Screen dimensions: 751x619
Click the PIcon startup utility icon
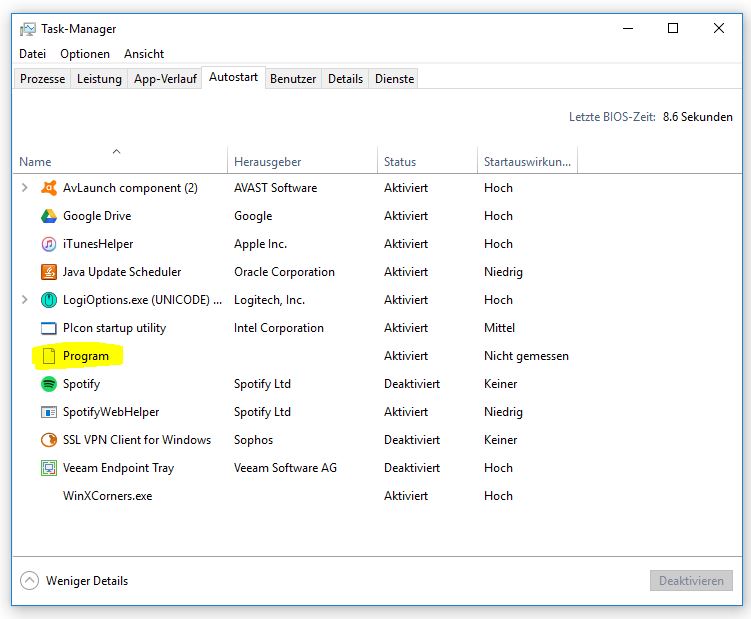point(49,328)
